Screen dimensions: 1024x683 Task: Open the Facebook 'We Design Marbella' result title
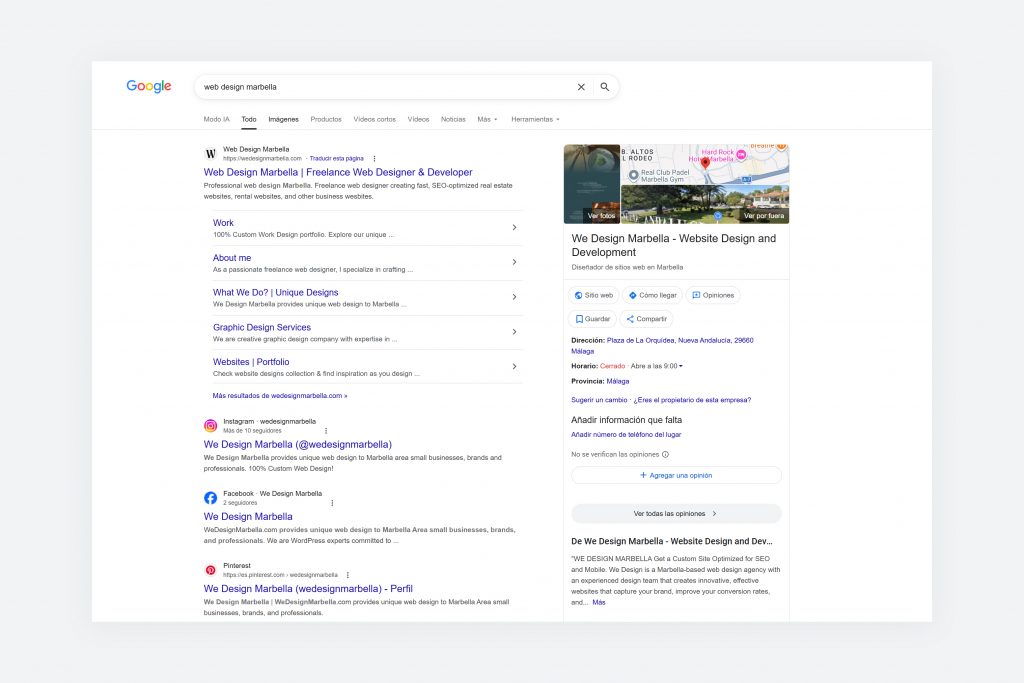tap(248, 516)
